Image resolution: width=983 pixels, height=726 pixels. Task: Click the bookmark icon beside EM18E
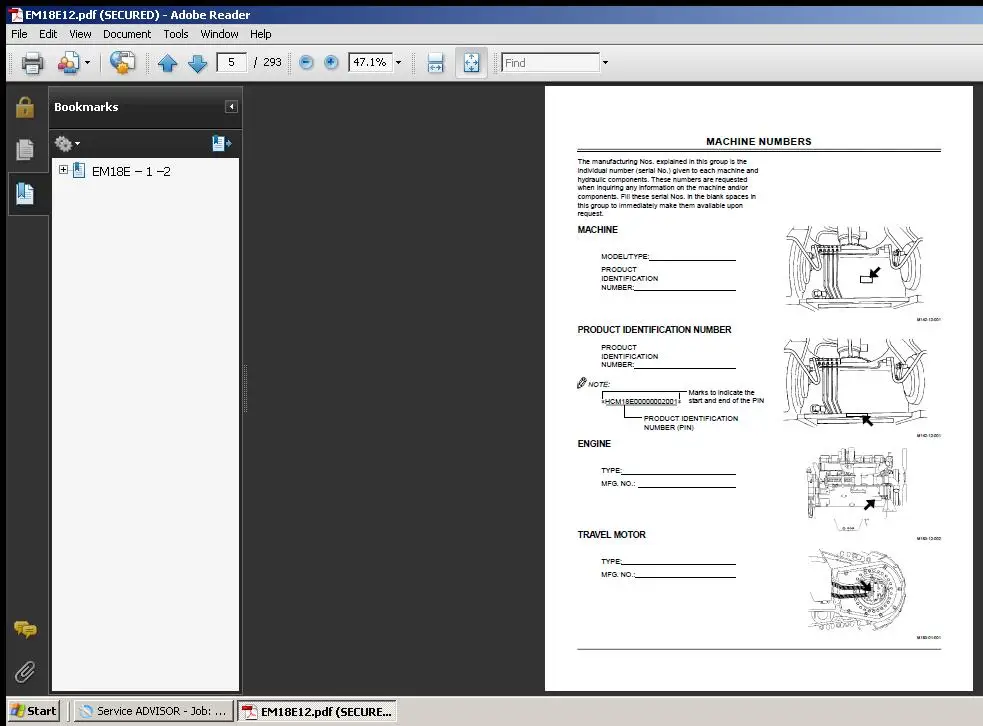click(x=79, y=170)
